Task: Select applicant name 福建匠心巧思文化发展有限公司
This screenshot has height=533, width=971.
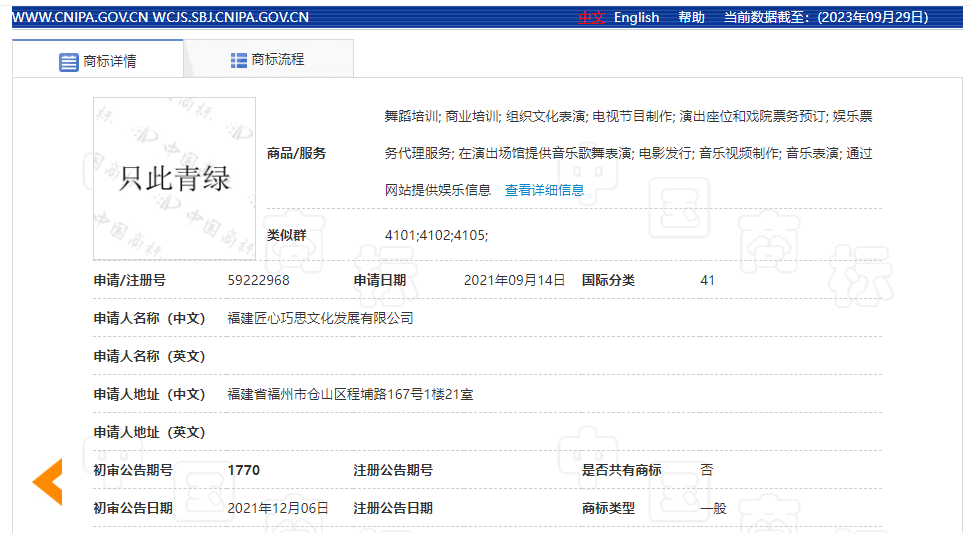Action: [320, 318]
